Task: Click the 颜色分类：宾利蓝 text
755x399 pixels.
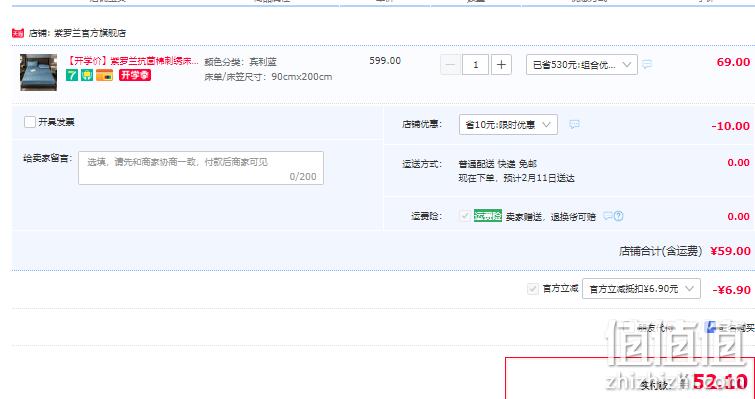Action: (x=240, y=62)
